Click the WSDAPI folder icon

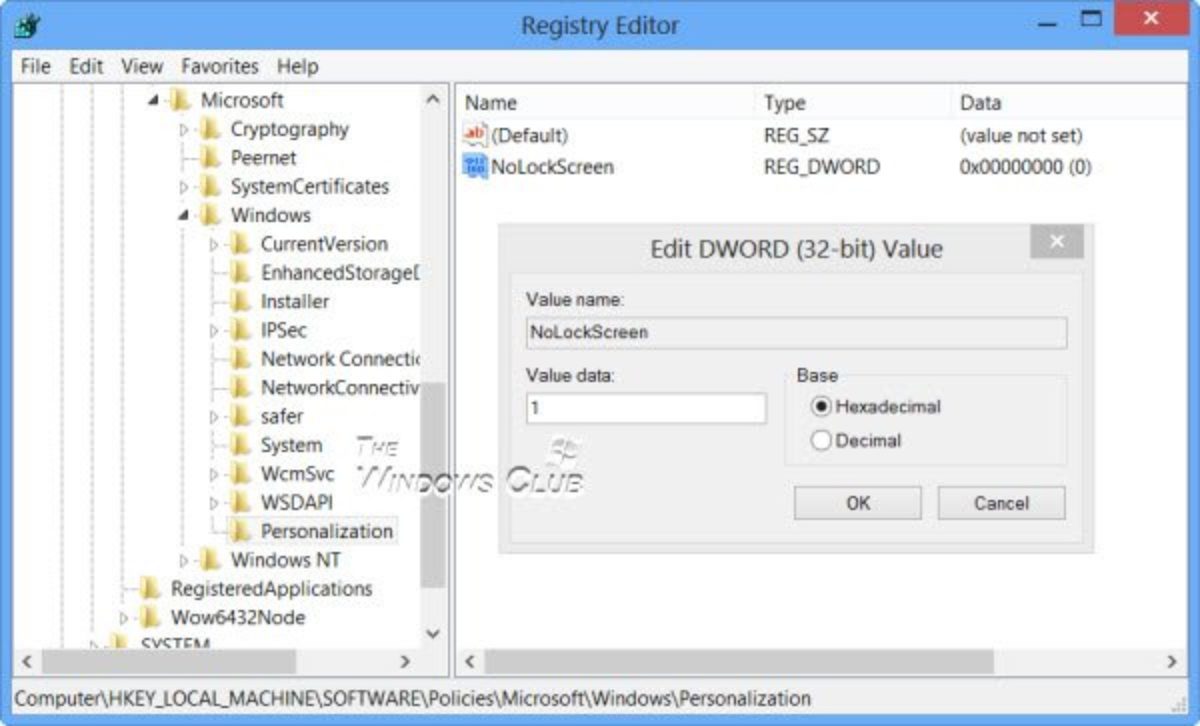(x=240, y=503)
